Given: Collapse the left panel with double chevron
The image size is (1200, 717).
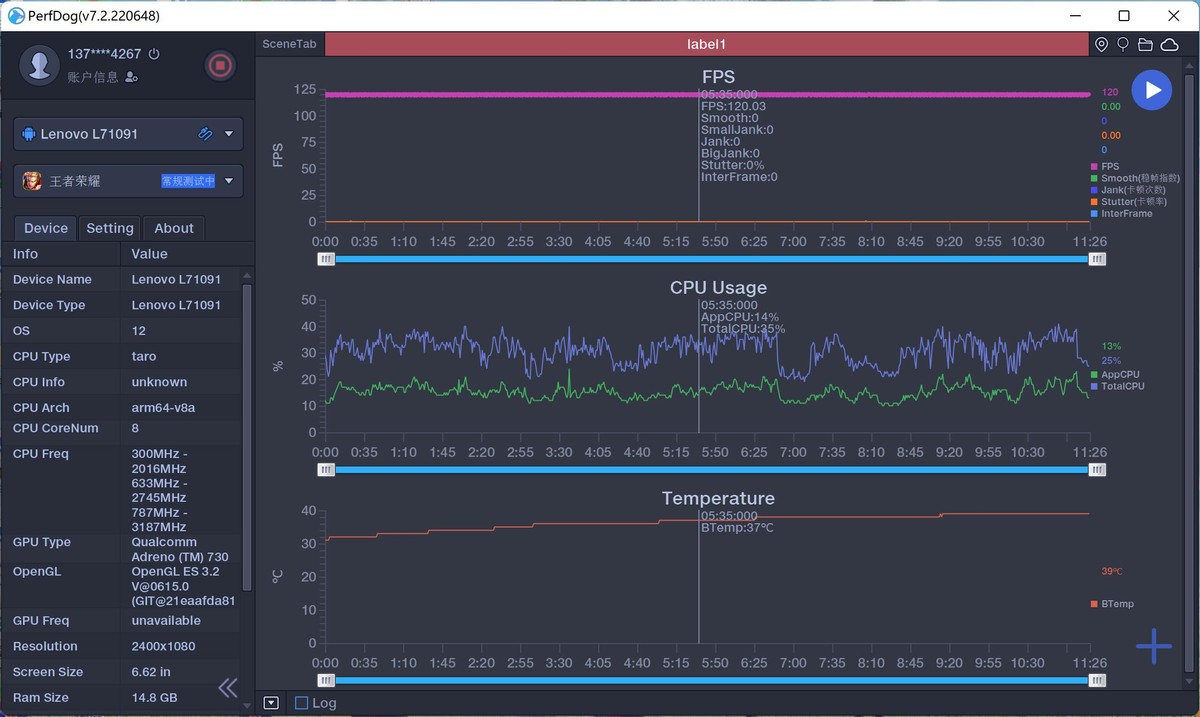Looking at the screenshot, I should (x=228, y=687).
